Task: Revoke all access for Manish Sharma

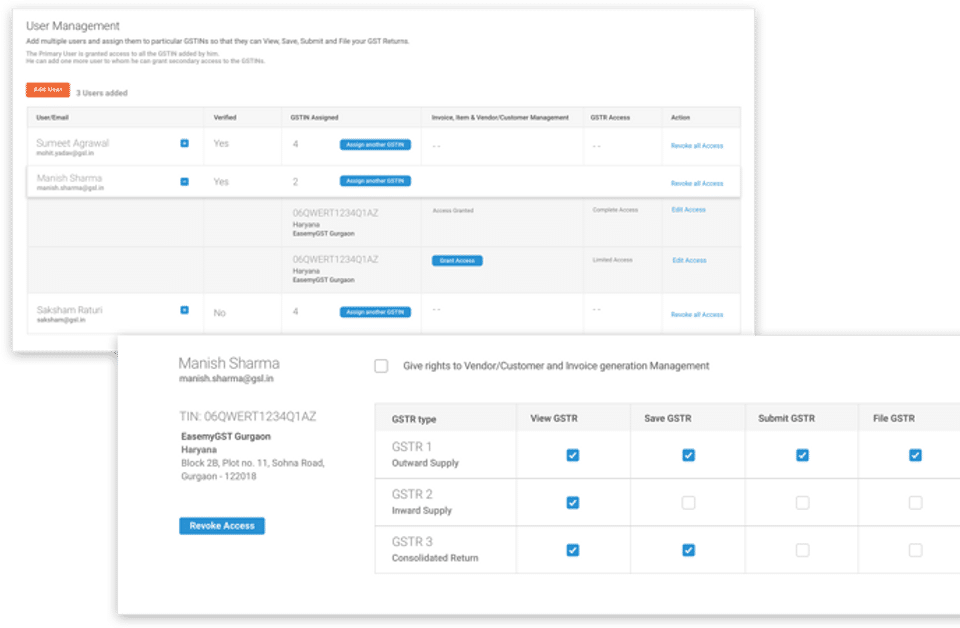Action: tap(697, 184)
